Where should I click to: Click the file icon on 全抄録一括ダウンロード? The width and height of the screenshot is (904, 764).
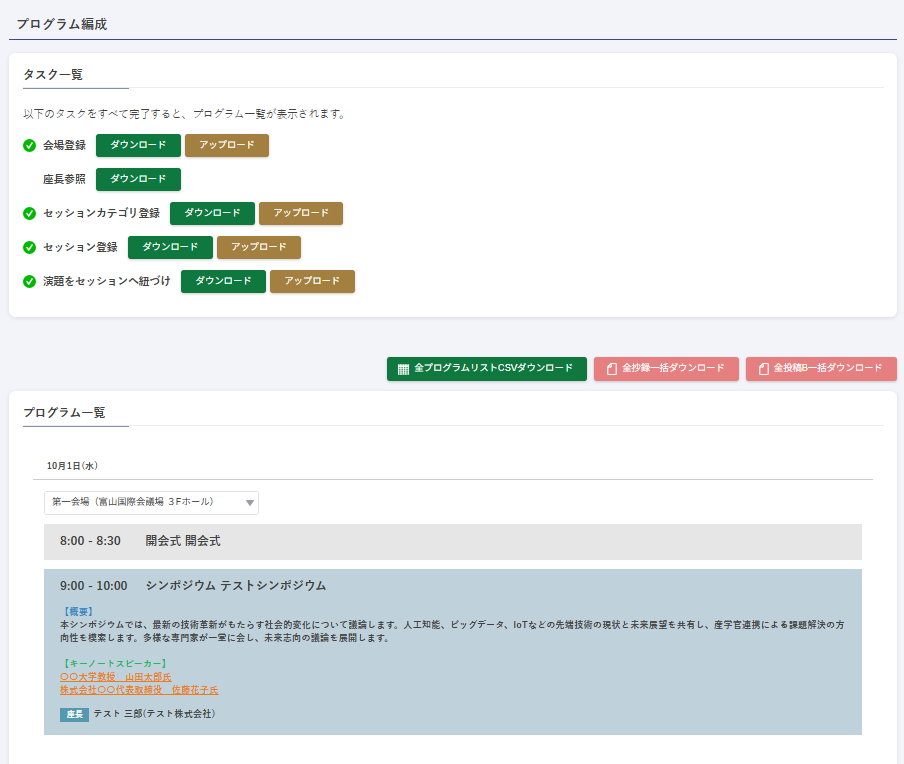(x=611, y=369)
